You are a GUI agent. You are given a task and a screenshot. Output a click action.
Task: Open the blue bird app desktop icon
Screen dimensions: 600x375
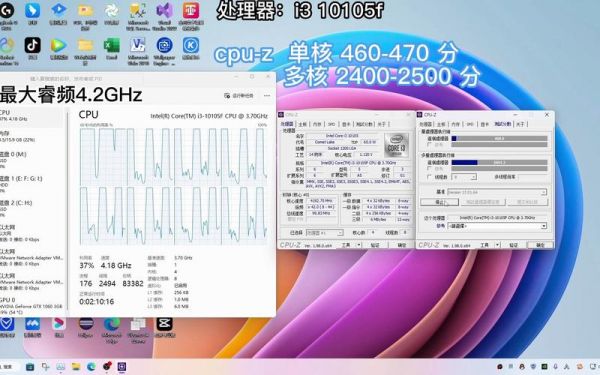[x=33, y=11]
